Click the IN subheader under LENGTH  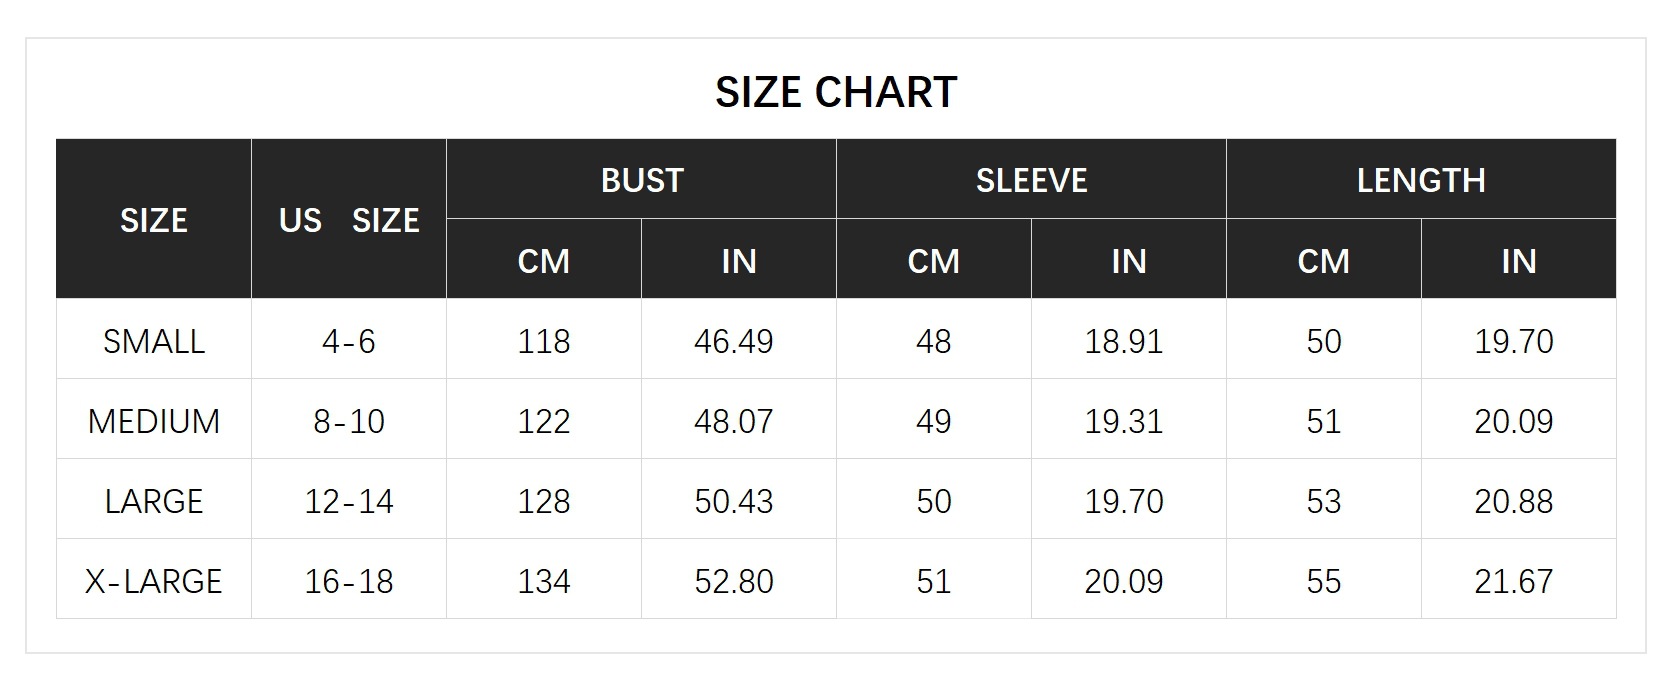coord(1518,261)
